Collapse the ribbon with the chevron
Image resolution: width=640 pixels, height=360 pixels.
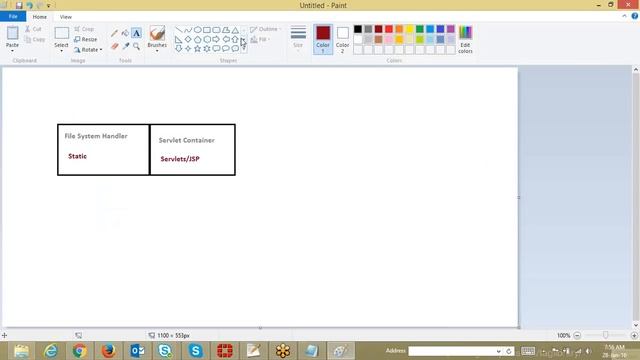pyautogui.click(x=624, y=16)
